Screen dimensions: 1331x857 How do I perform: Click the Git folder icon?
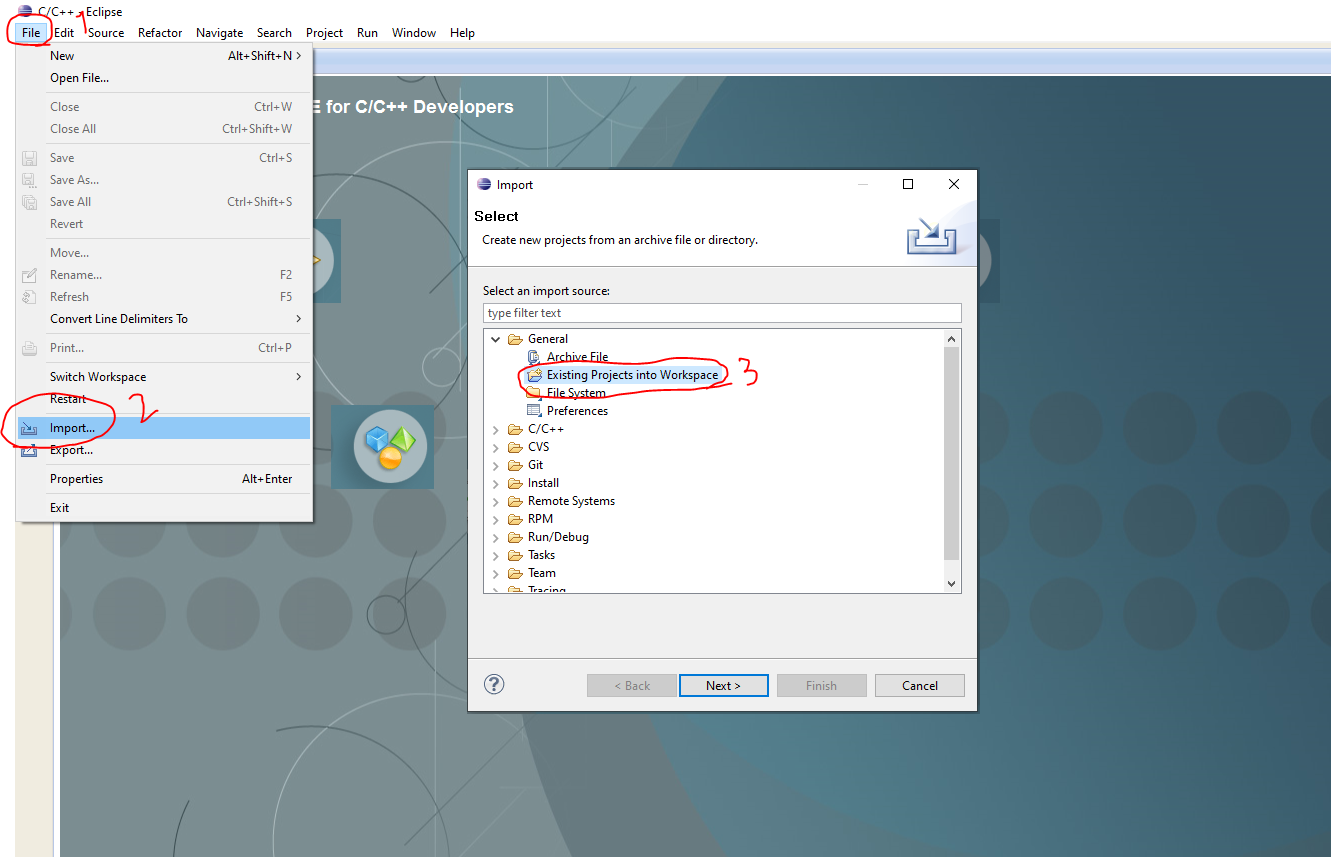click(x=515, y=465)
